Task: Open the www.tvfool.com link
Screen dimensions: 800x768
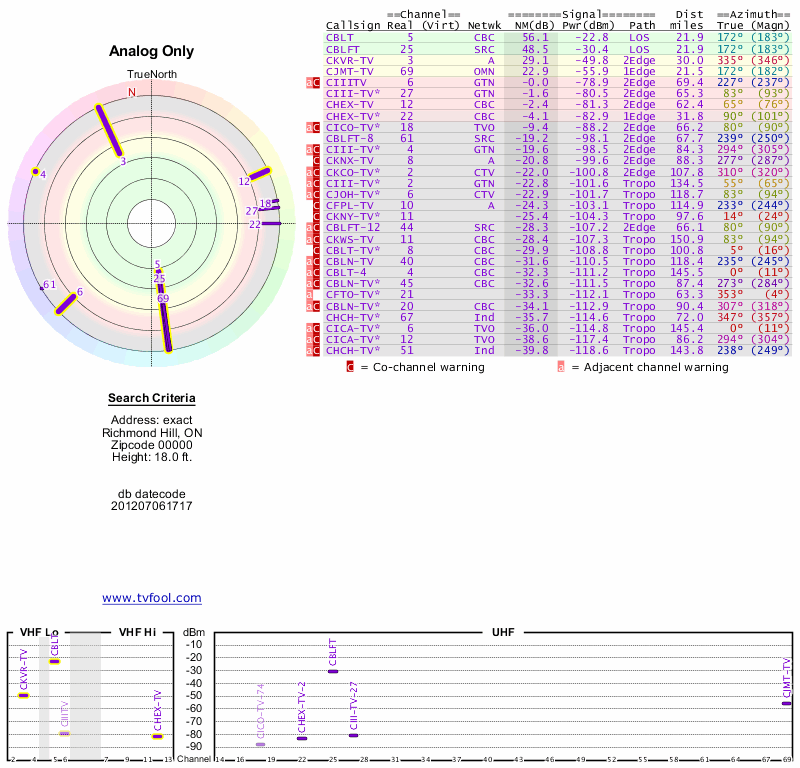Action: pyautogui.click(x=151, y=598)
